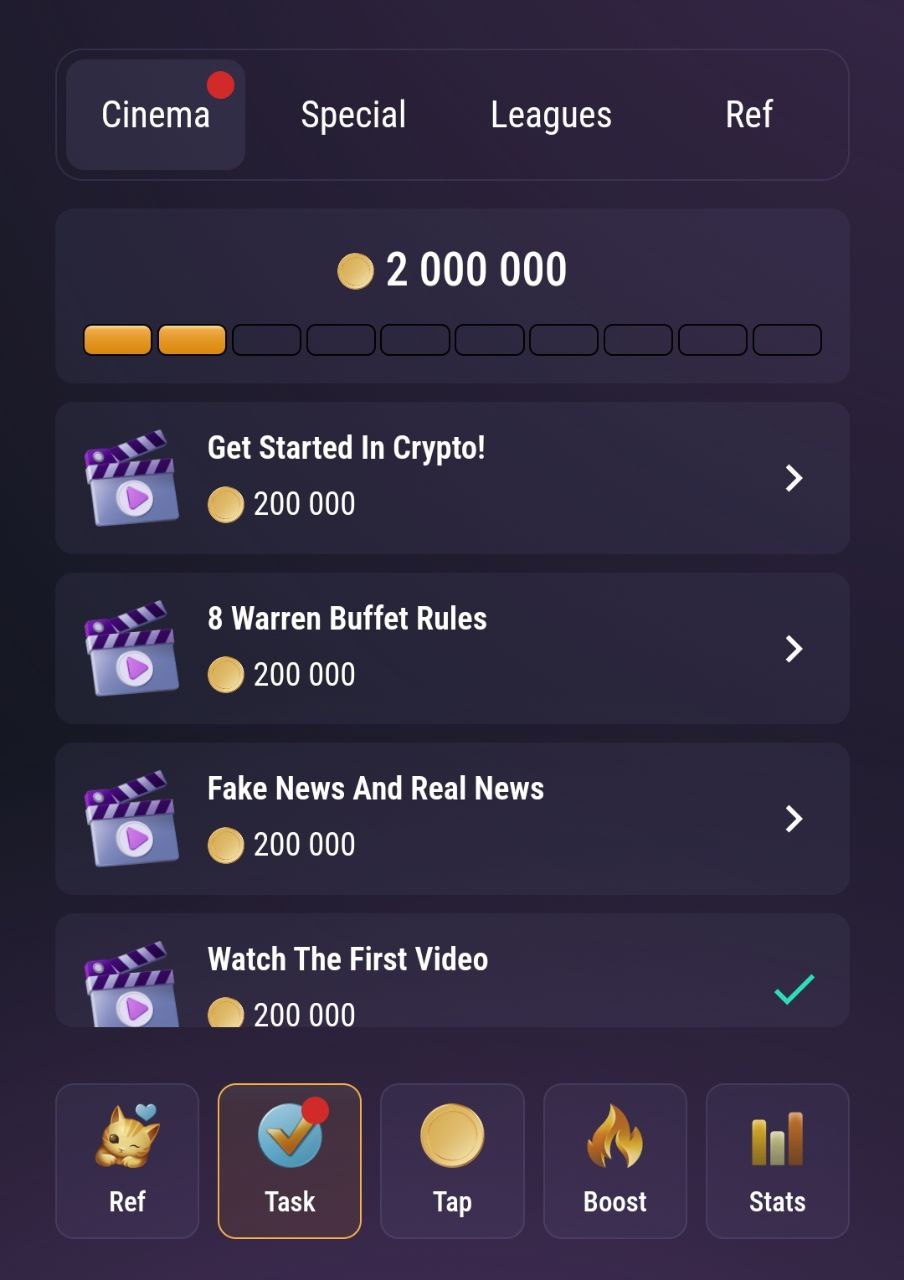904x1280 pixels.
Task: Click the second filled orange progress segment
Action: pyautogui.click(x=192, y=340)
